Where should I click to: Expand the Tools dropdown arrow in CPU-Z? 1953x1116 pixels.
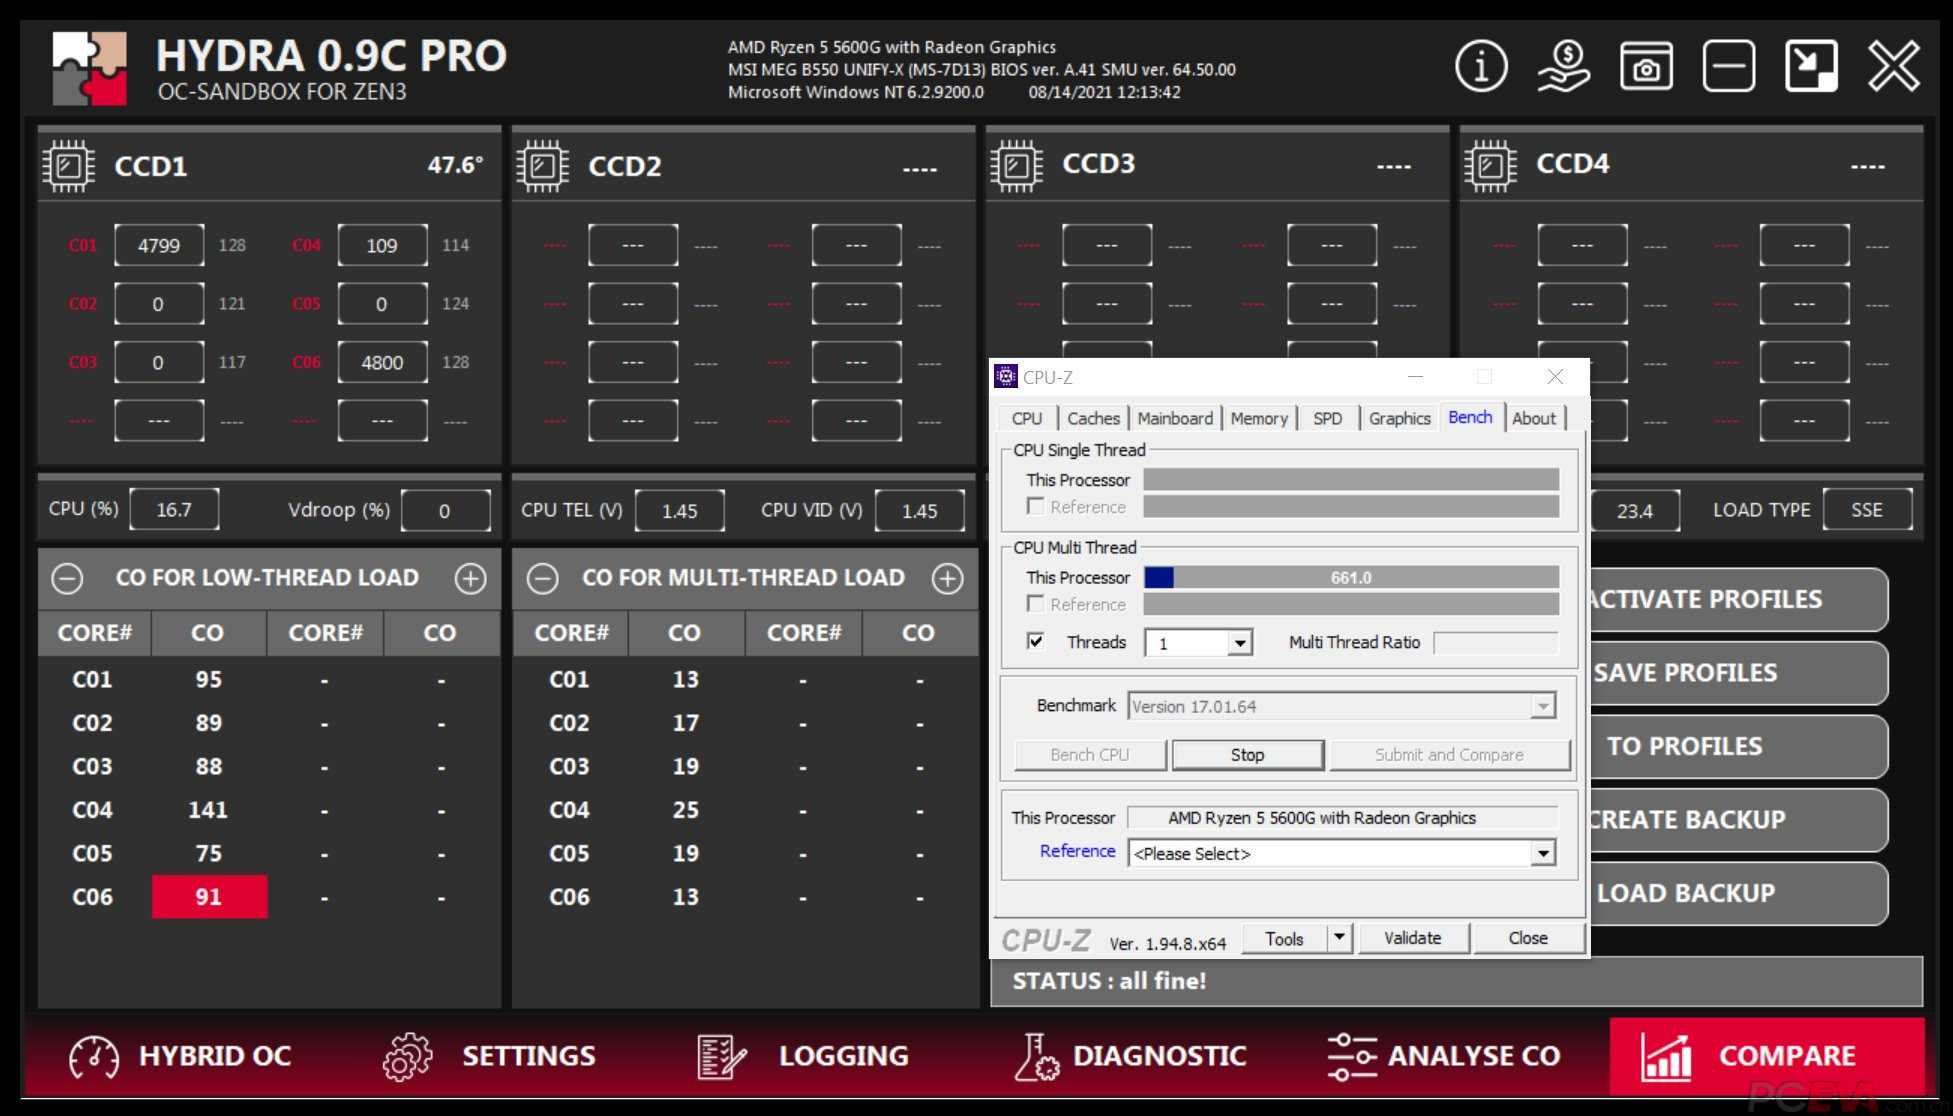coord(1339,938)
